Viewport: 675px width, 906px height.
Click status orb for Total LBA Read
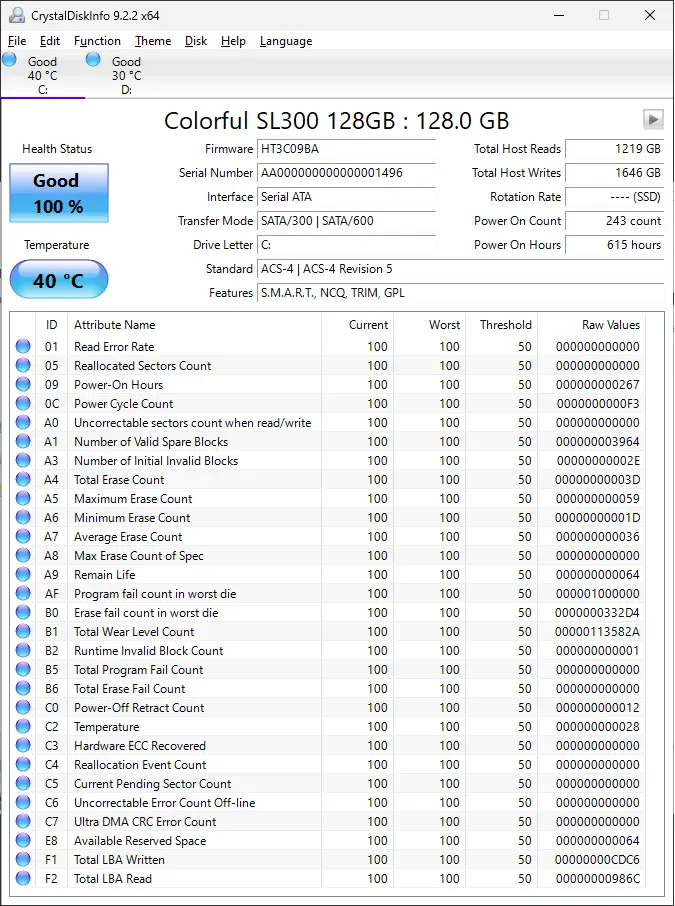(x=23, y=879)
